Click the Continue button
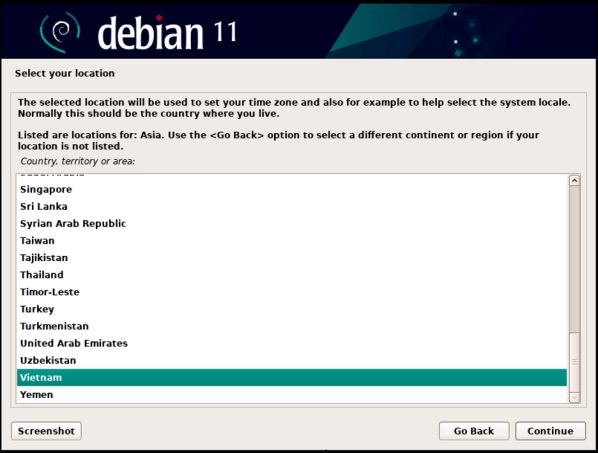 550,431
